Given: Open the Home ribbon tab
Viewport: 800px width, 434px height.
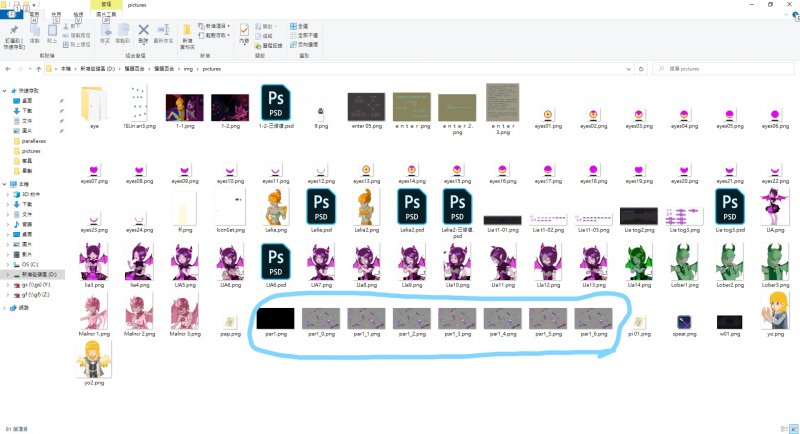Looking at the screenshot, I should click(x=34, y=15).
